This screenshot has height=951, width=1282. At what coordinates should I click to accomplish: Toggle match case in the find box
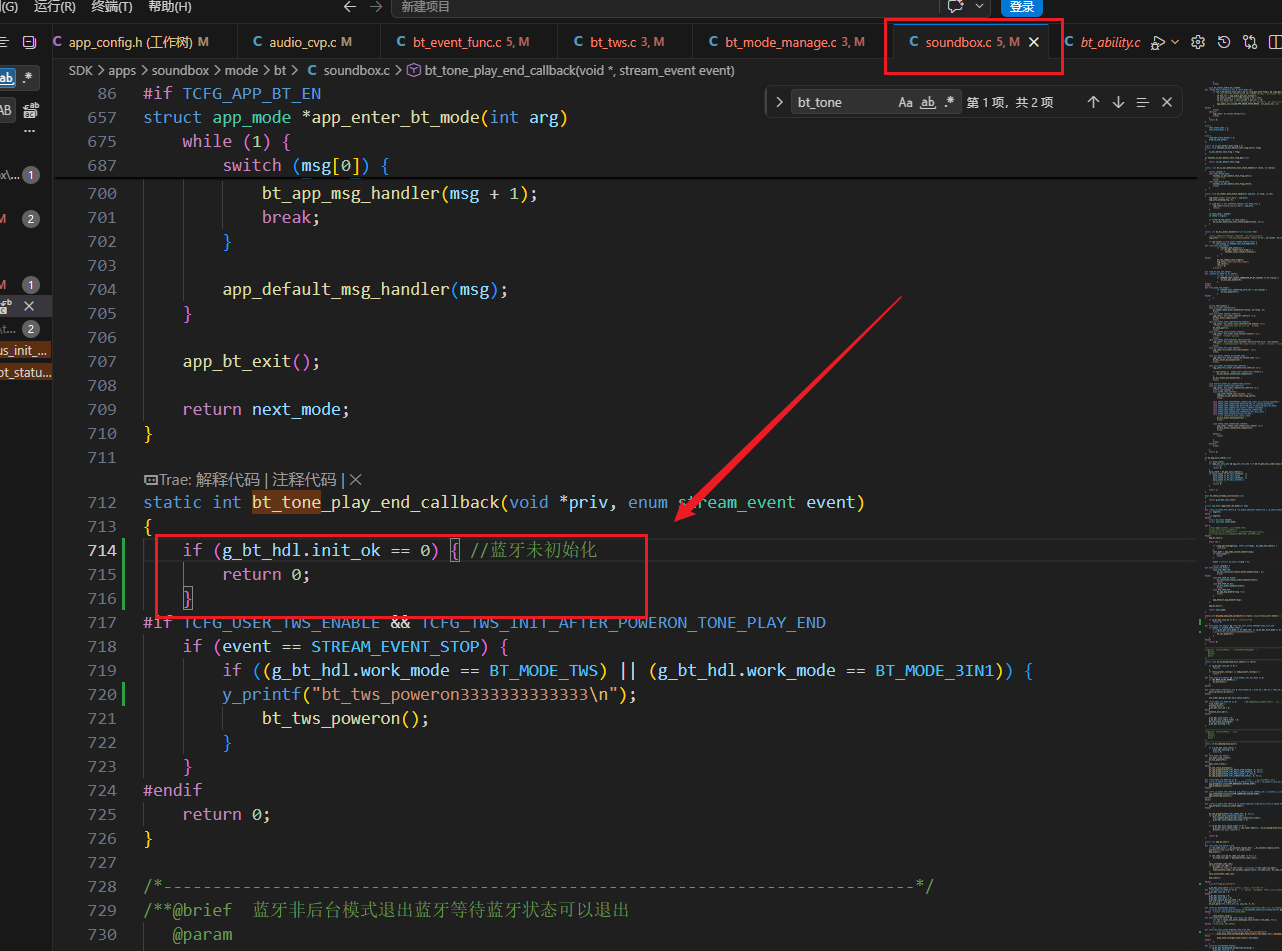[x=905, y=102]
